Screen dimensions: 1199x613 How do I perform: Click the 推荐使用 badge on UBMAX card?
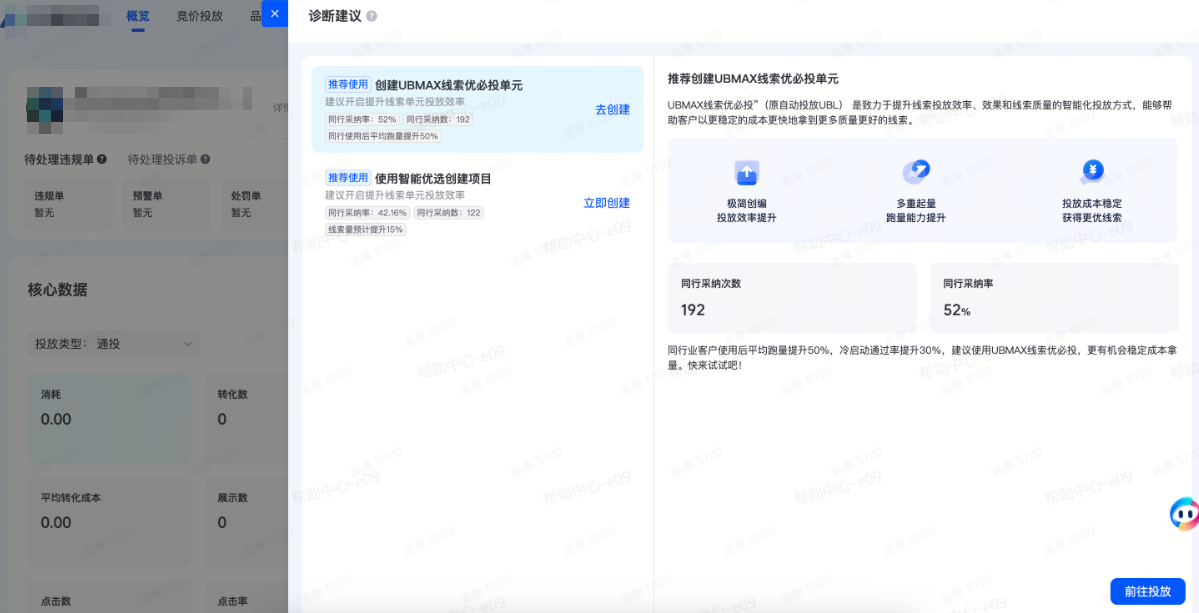(348, 85)
